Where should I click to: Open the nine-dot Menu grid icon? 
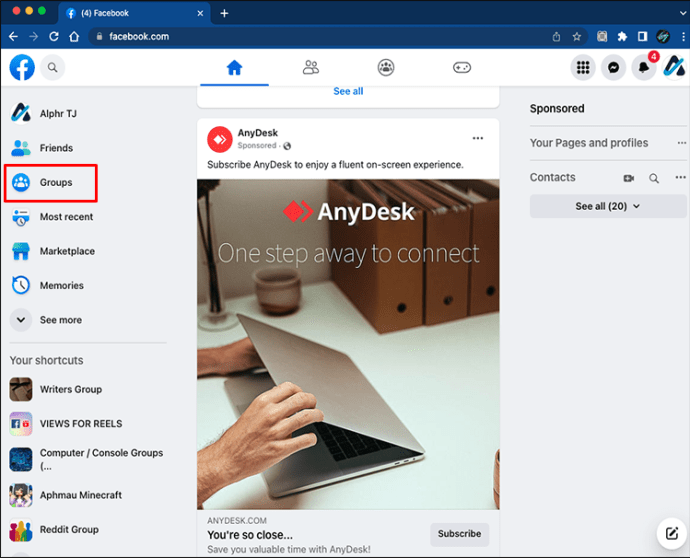(x=583, y=67)
